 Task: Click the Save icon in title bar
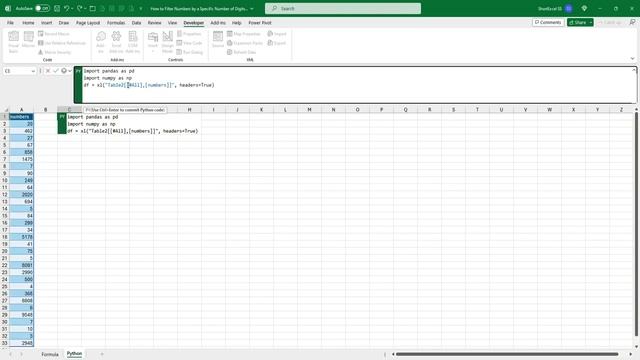[57, 8]
